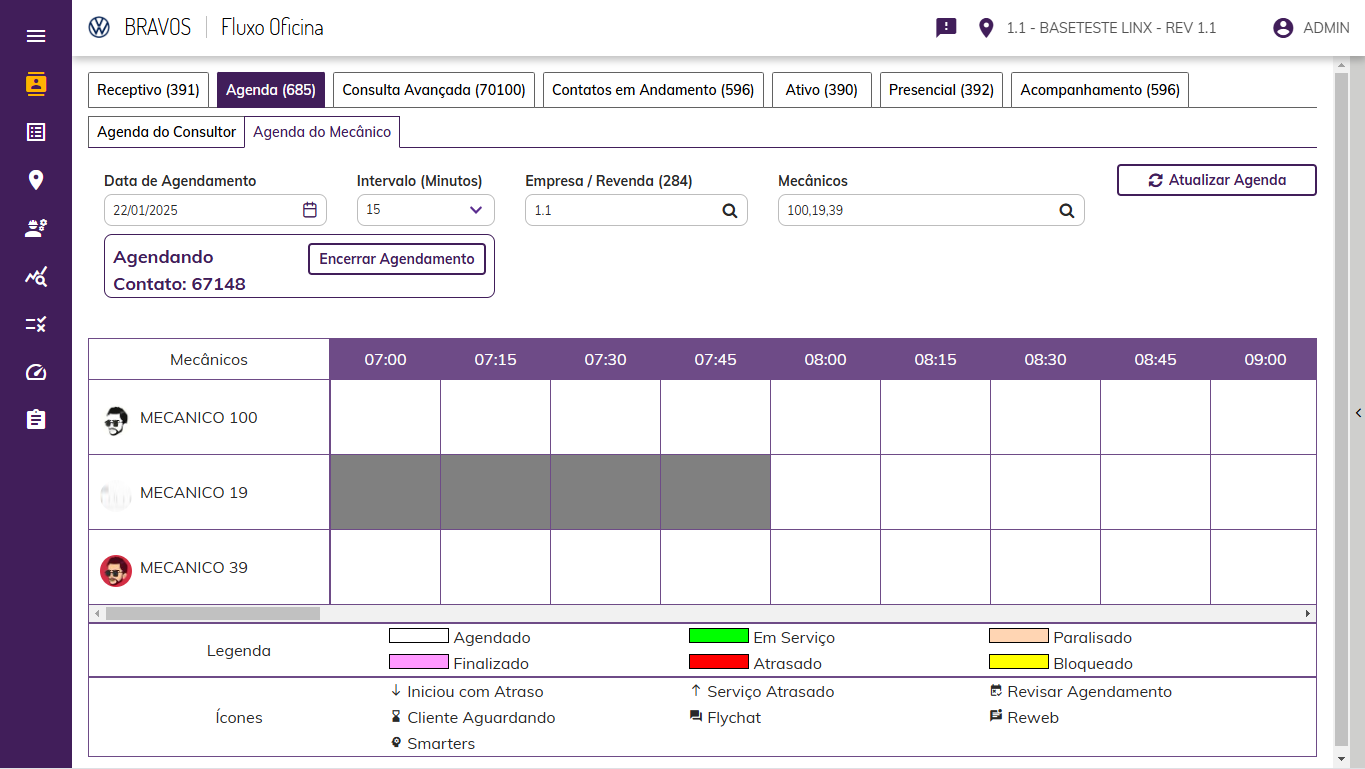Image resolution: width=1365 pixels, height=769 pixels.
Task: Click the 07:30 time column header
Action: coord(605,359)
